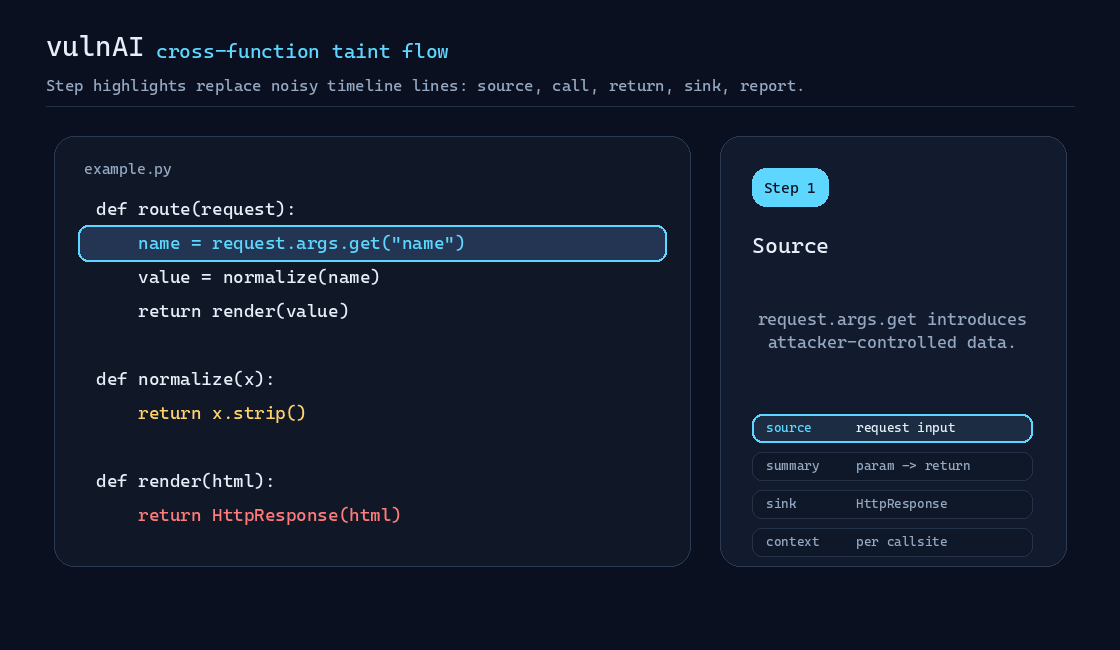Click the def render(html): line
Image resolution: width=1120 pixels, height=650 pixels.
pyautogui.click(x=185, y=481)
